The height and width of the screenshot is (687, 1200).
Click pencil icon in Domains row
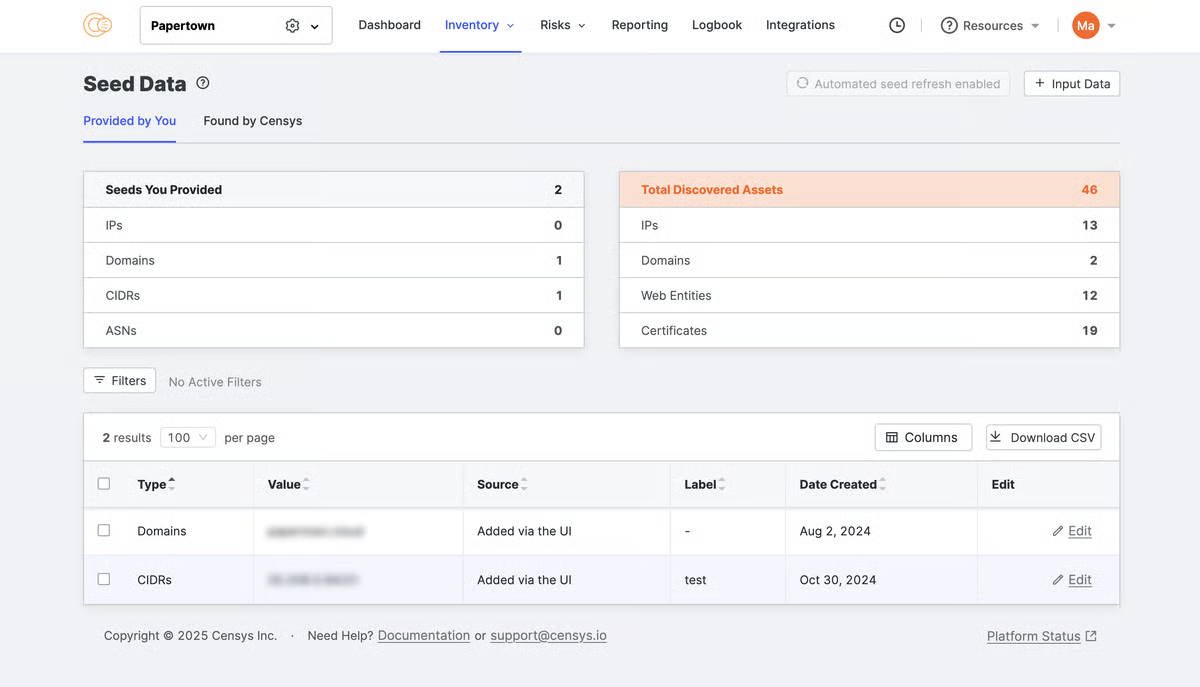(1058, 532)
